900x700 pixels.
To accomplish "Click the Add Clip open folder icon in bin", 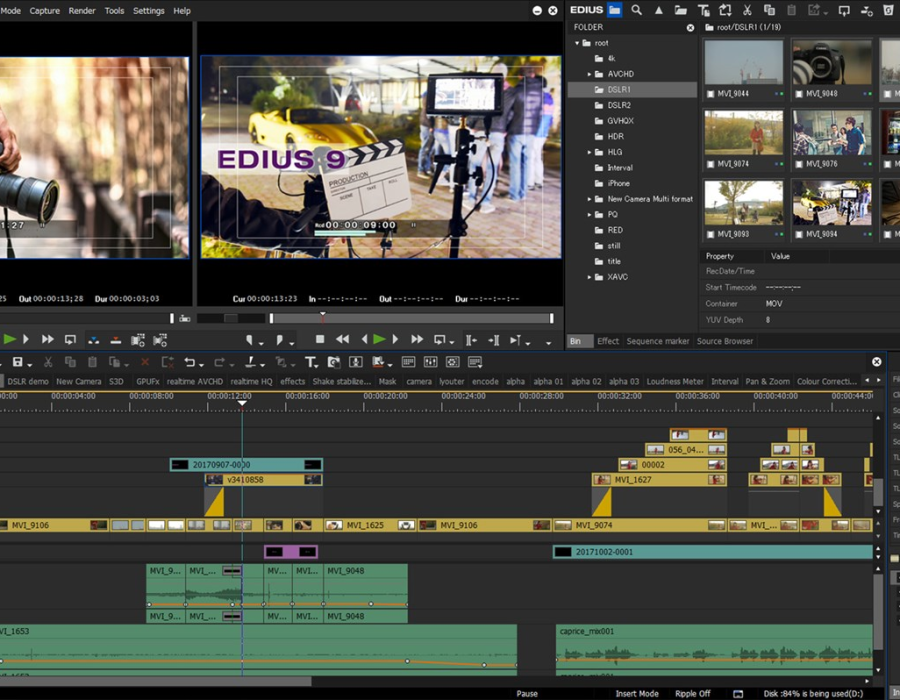I will (x=681, y=10).
